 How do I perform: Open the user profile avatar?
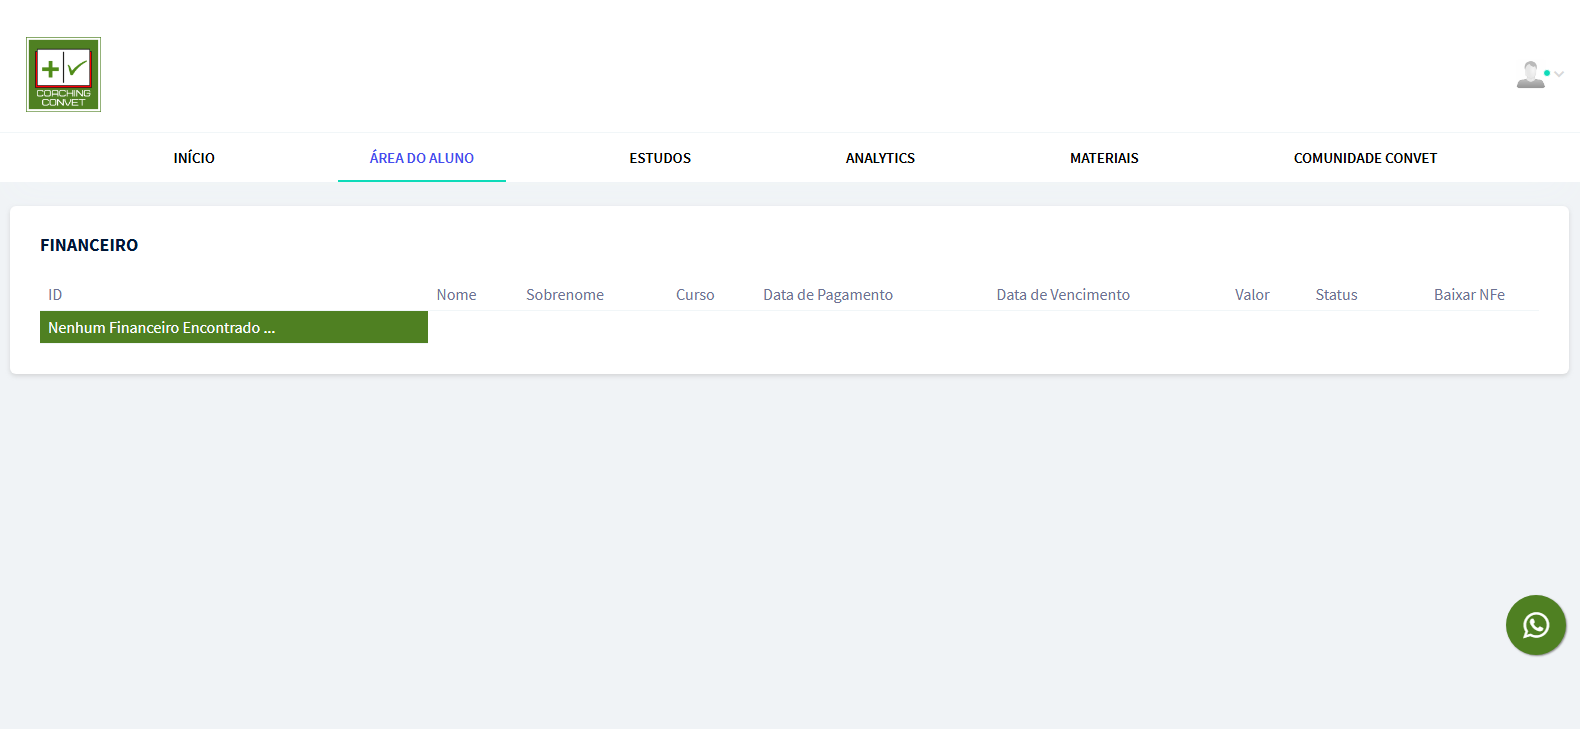(x=1530, y=75)
